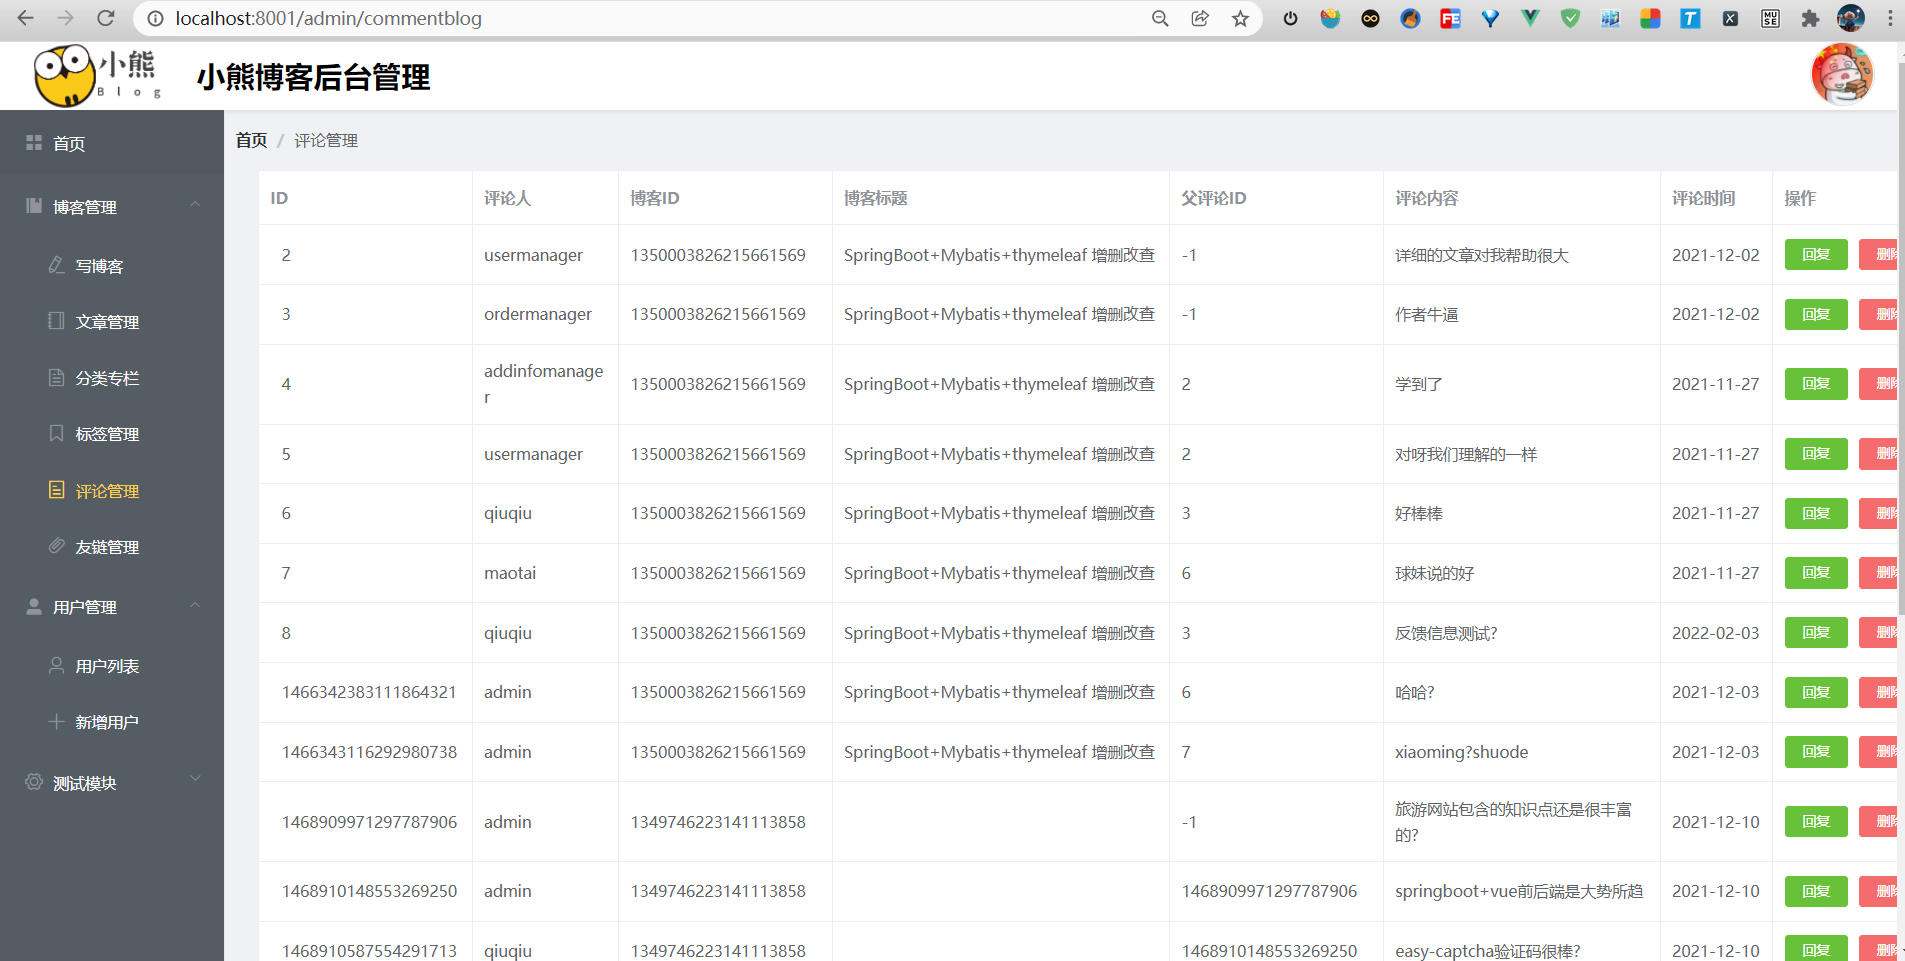Click the site info icon in address bar

point(155,18)
